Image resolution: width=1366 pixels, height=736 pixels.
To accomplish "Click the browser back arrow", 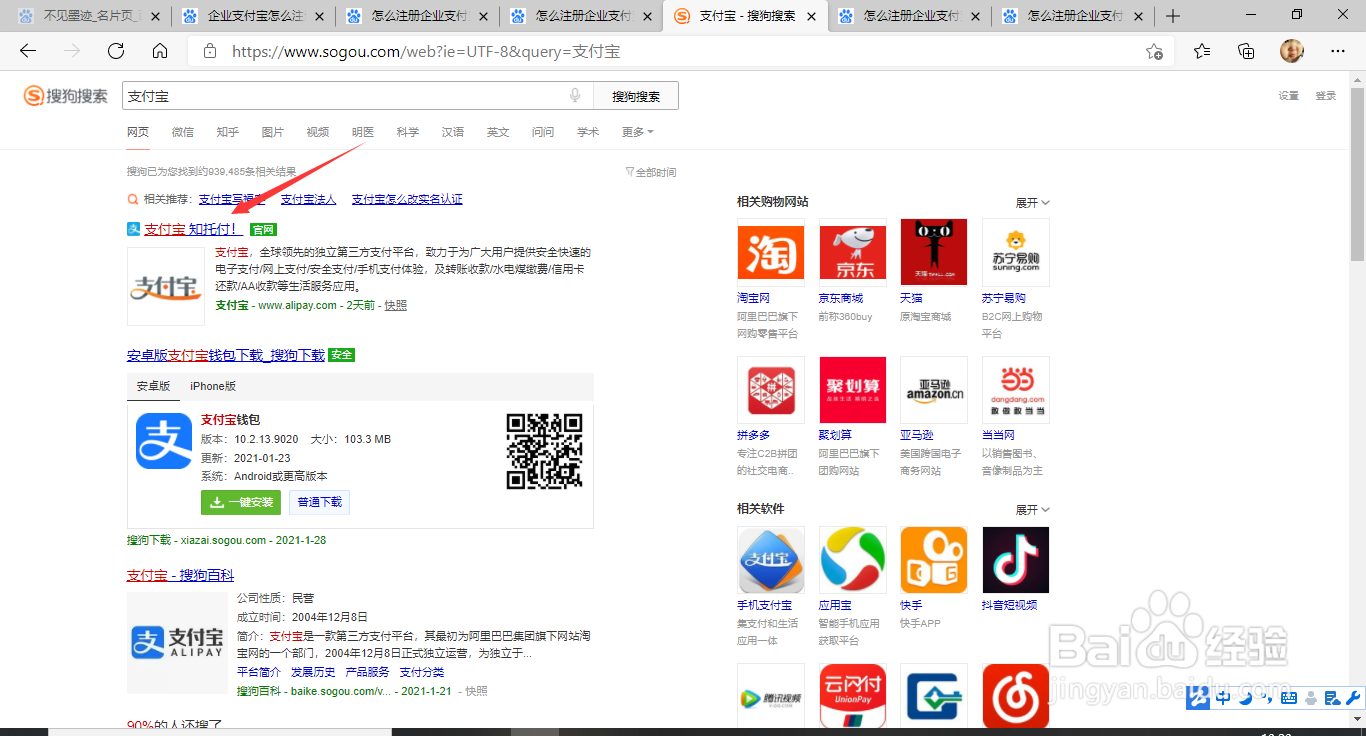I will click(x=28, y=52).
